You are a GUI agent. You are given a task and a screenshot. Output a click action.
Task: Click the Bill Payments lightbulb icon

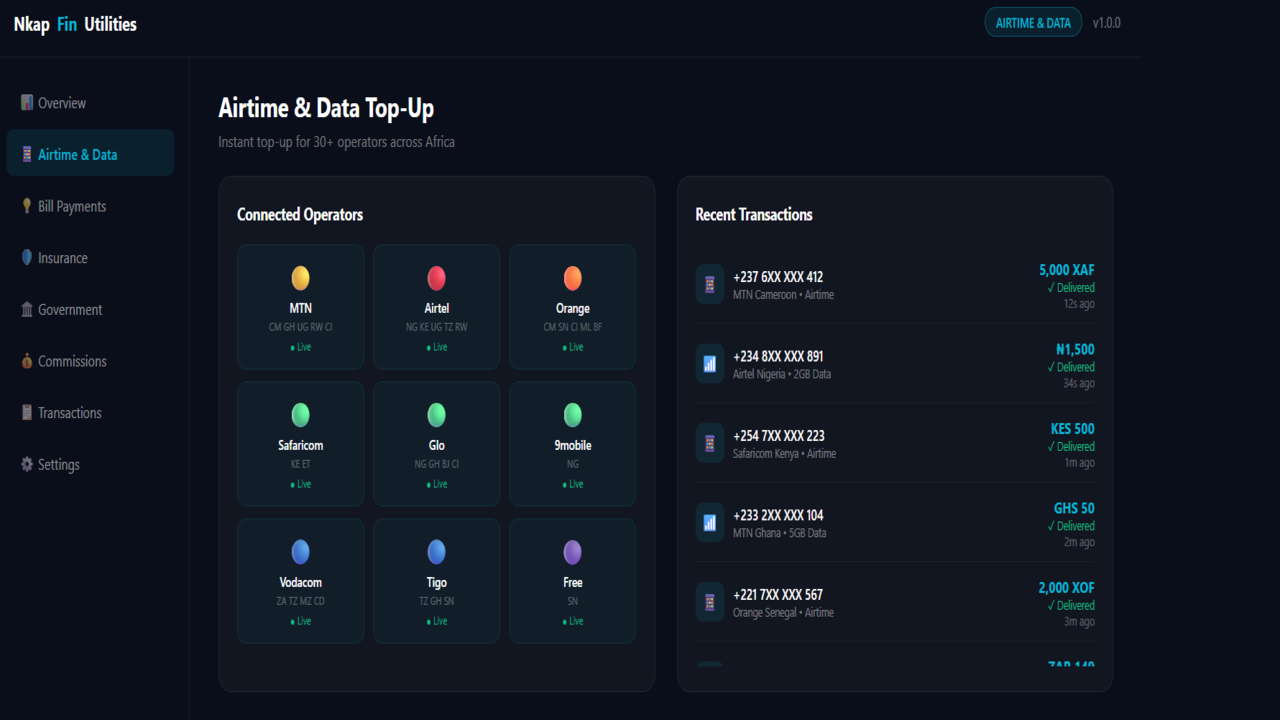click(x=27, y=206)
